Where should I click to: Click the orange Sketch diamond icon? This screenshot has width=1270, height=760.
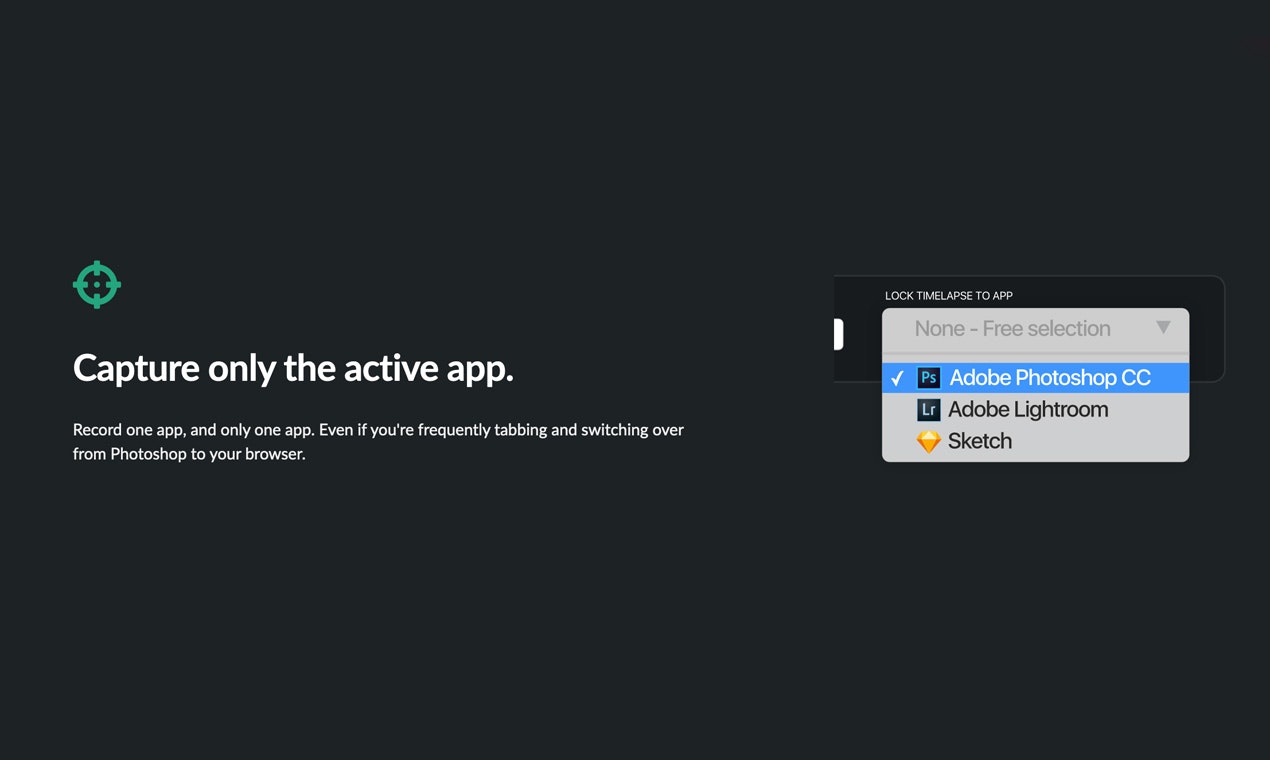coord(929,441)
